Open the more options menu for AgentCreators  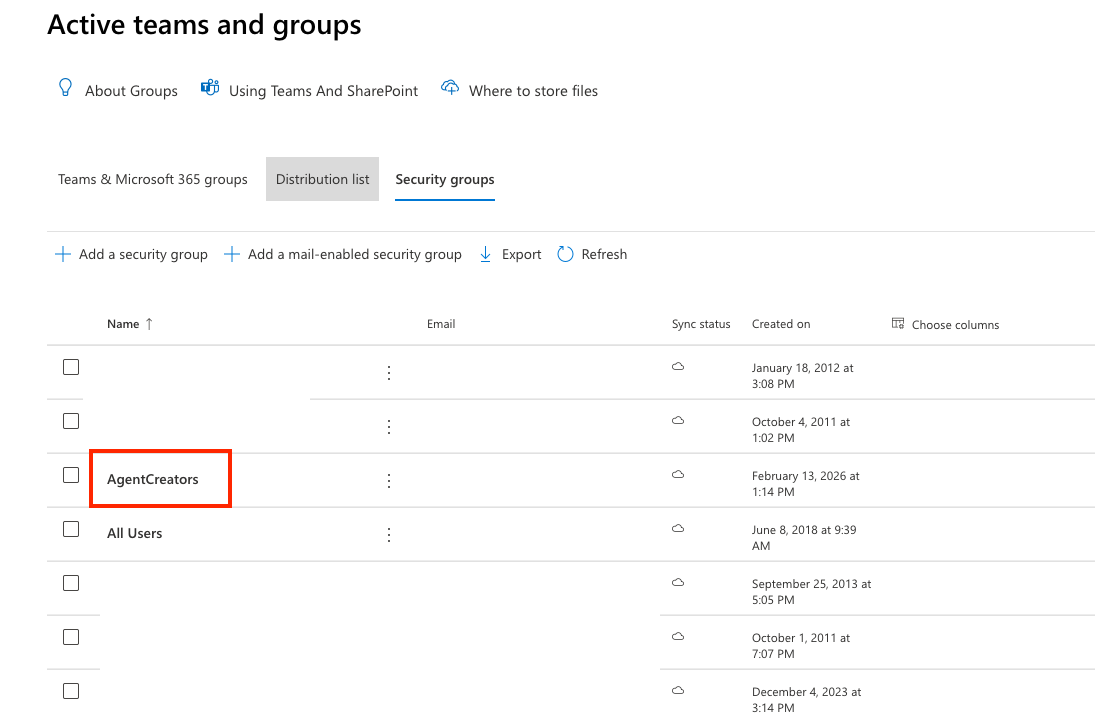(389, 480)
